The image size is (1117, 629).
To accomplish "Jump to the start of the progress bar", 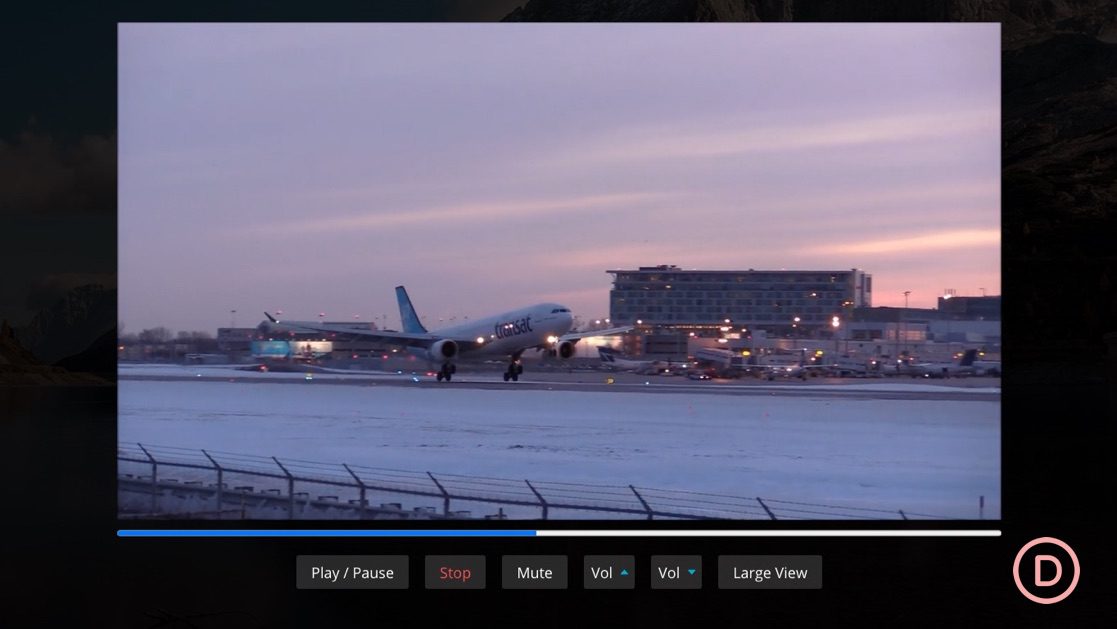I will (x=121, y=533).
